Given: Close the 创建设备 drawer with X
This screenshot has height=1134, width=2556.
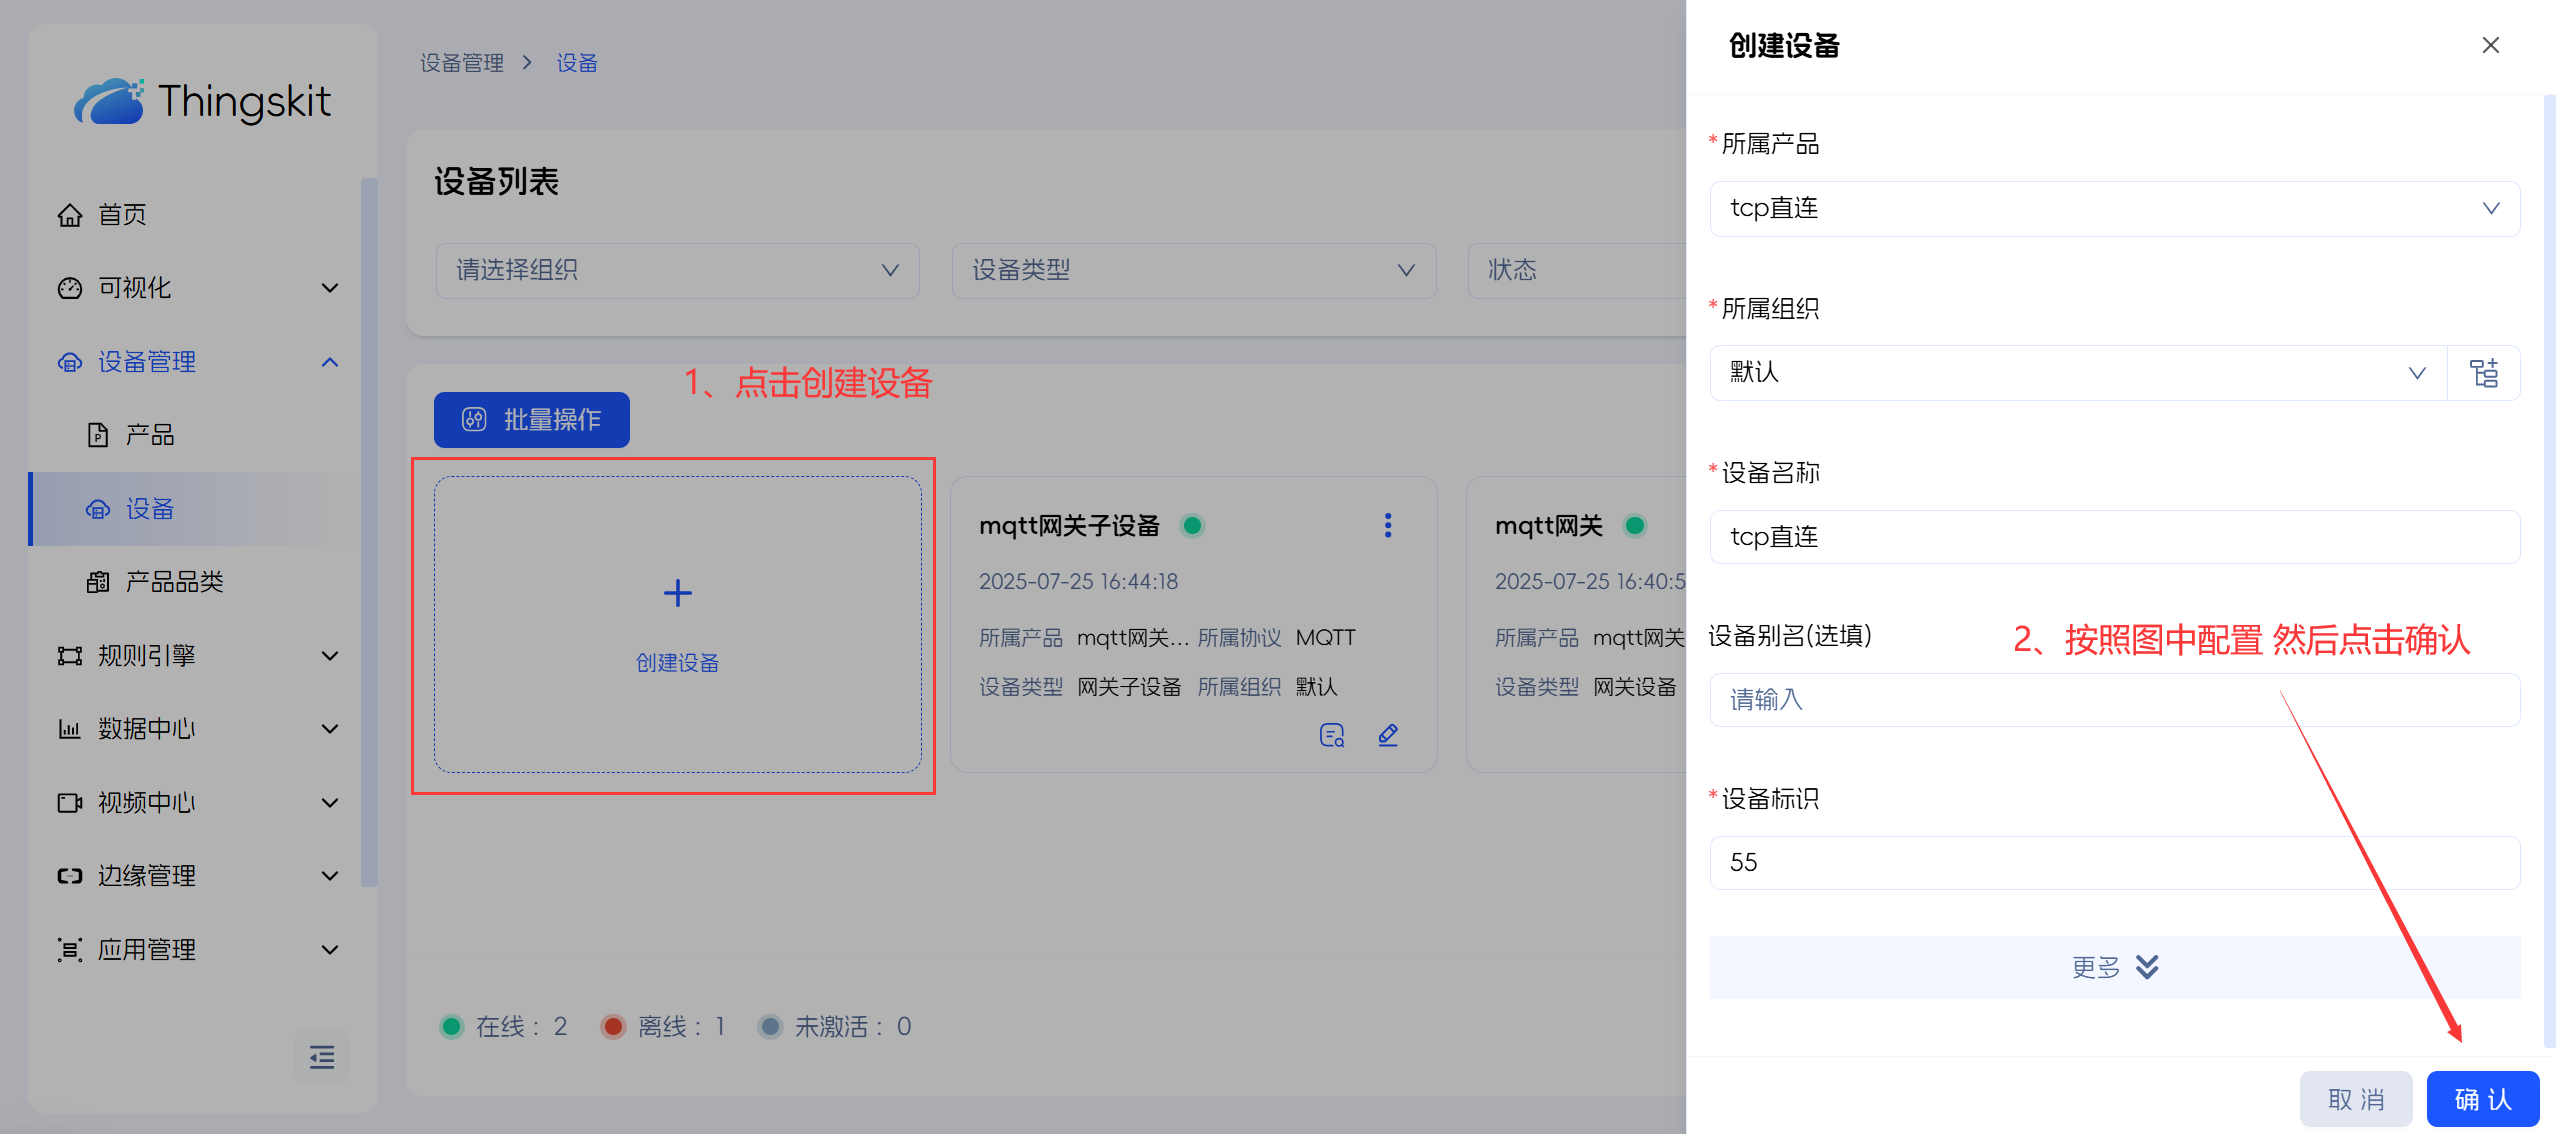Looking at the screenshot, I should pos(2490,46).
